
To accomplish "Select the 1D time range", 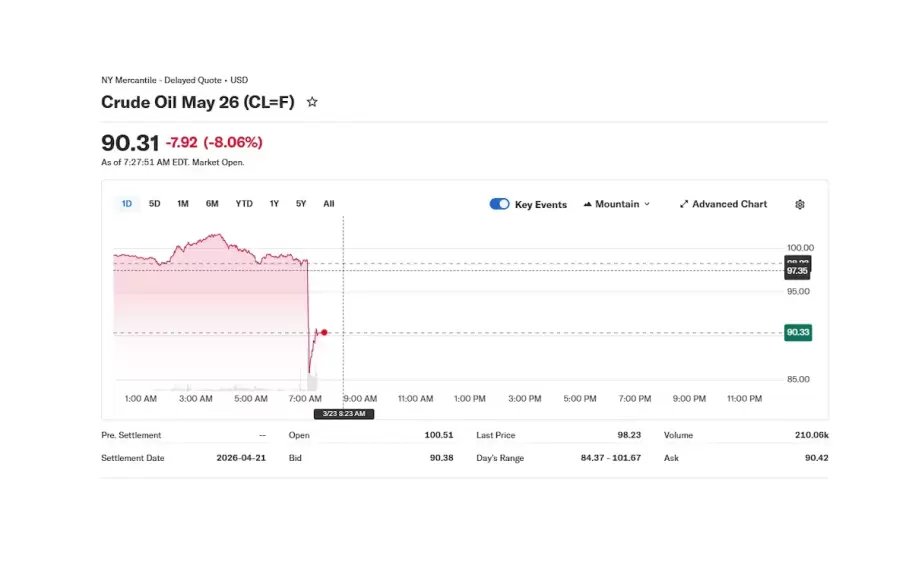I will pos(127,204).
